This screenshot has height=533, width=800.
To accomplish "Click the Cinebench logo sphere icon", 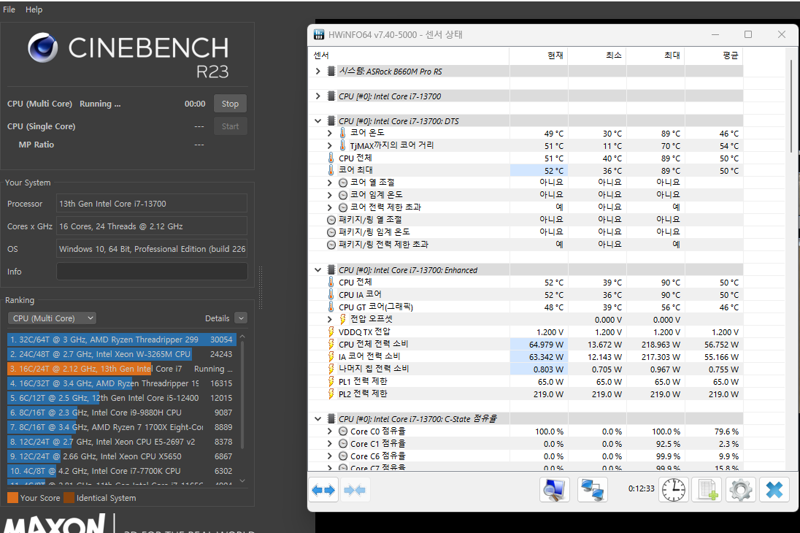I will [x=43, y=47].
